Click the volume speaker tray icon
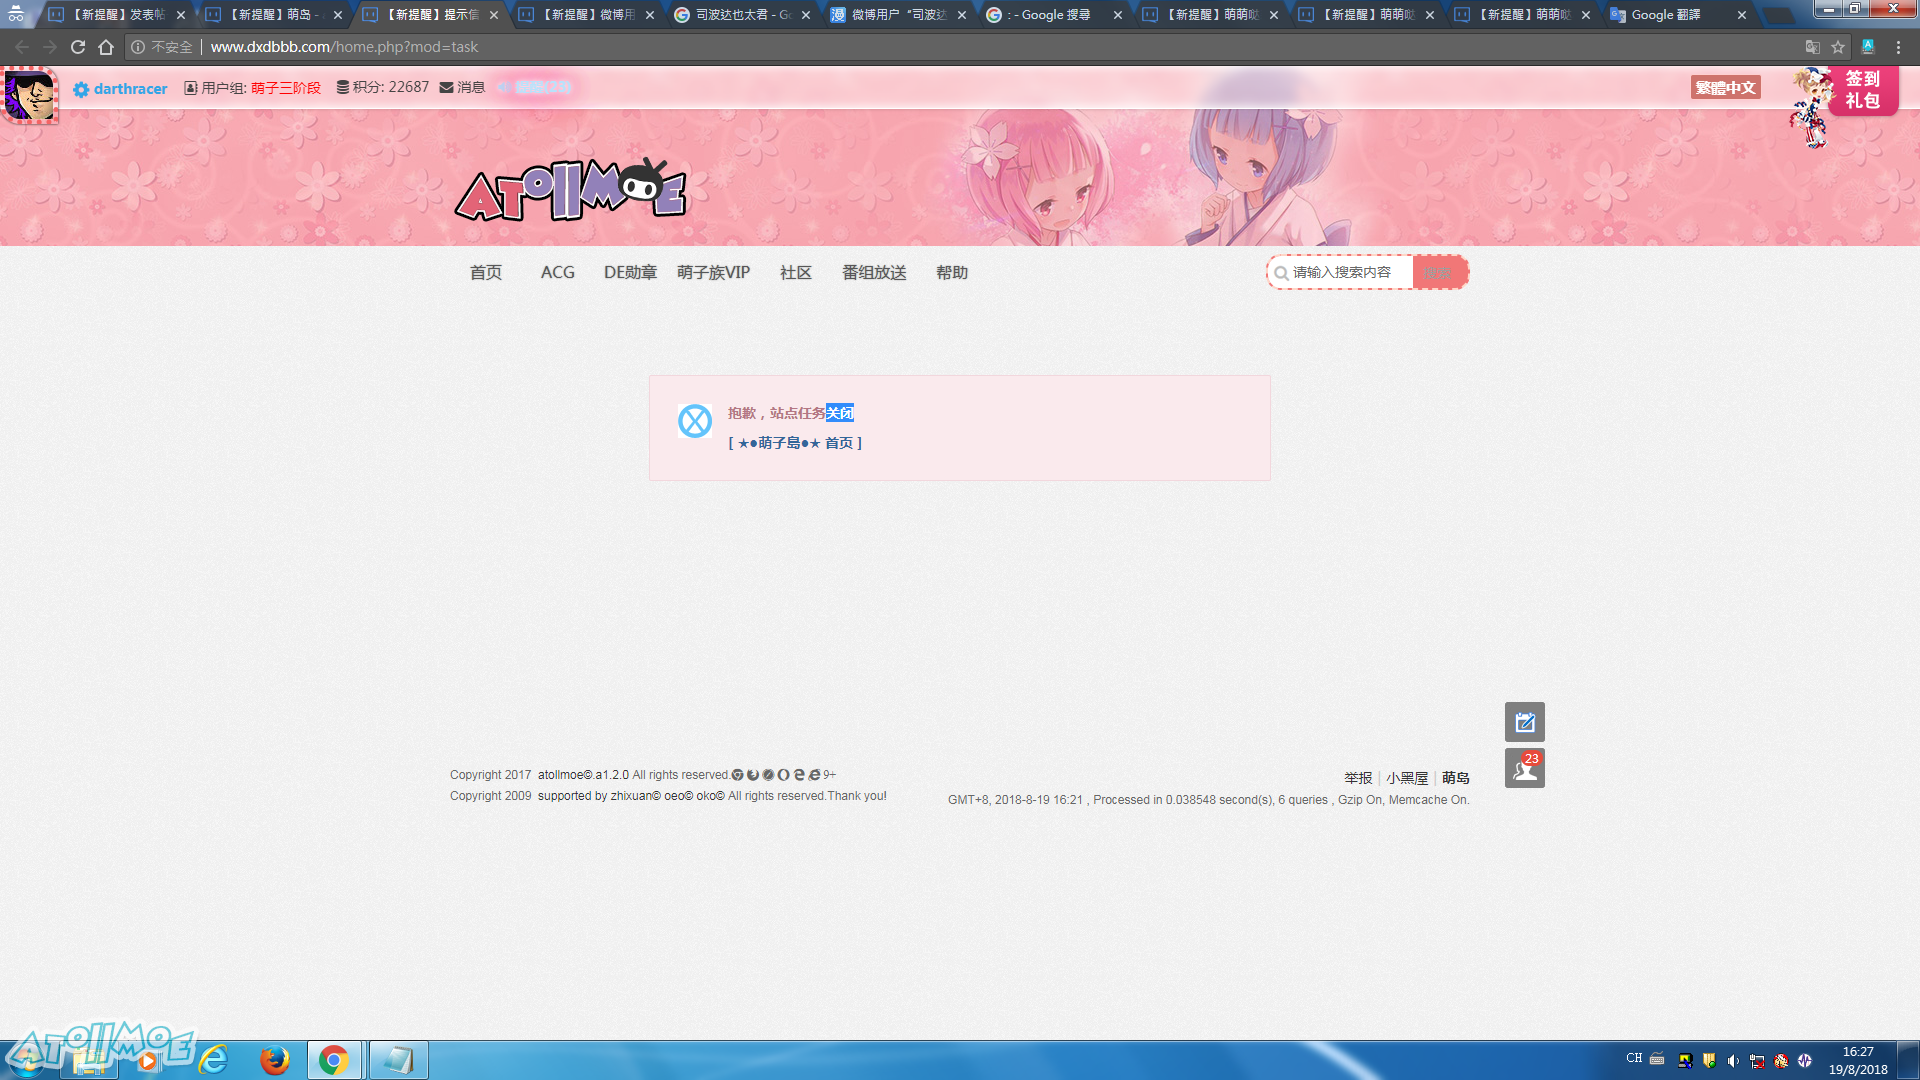1920x1080 pixels. pyautogui.click(x=1733, y=1061)
